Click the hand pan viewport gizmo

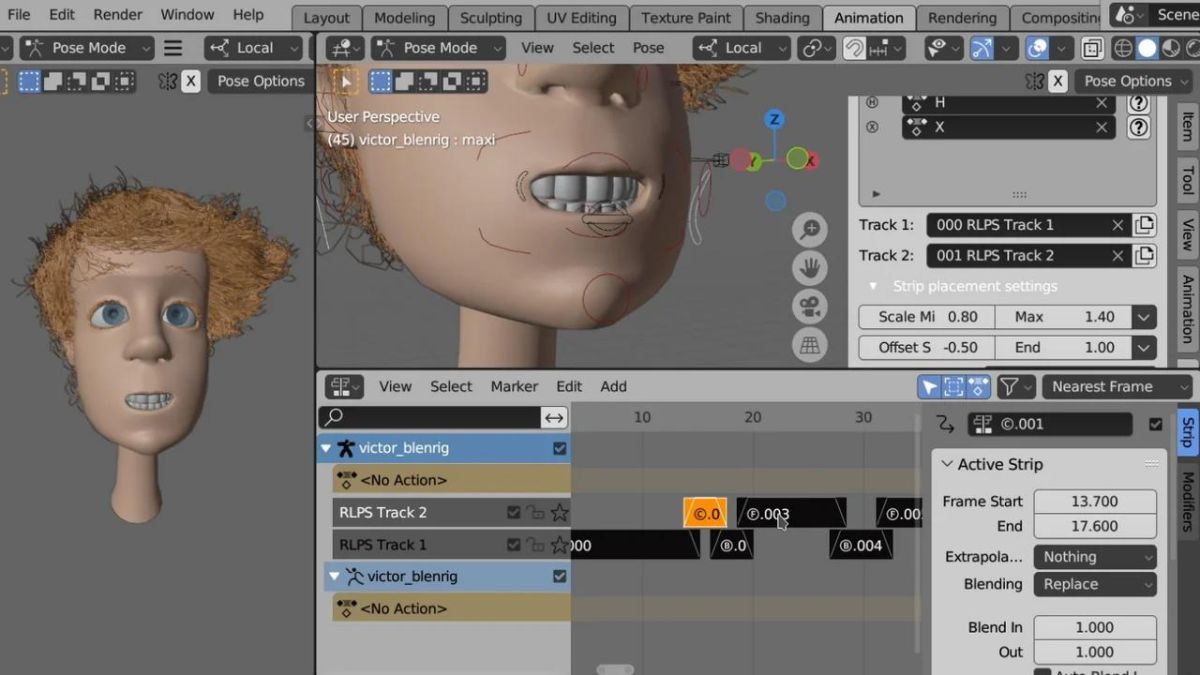tap(809, 268)
